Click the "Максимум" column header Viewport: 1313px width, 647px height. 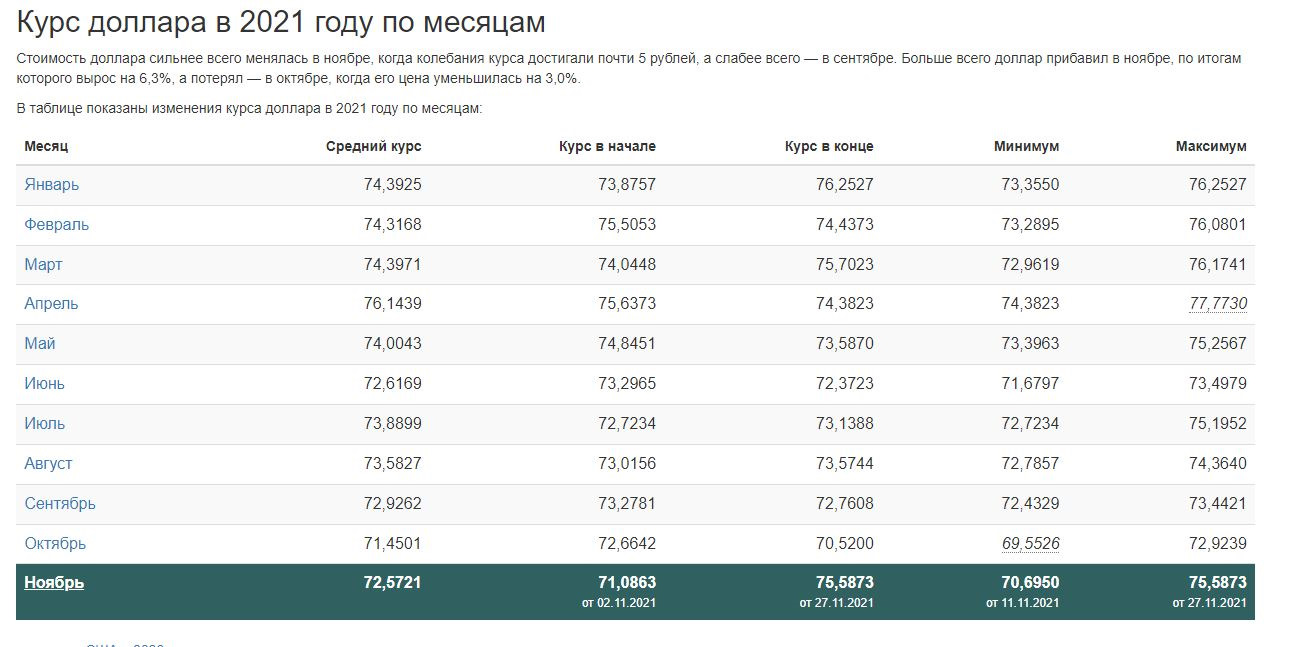tap(1211, 146)
